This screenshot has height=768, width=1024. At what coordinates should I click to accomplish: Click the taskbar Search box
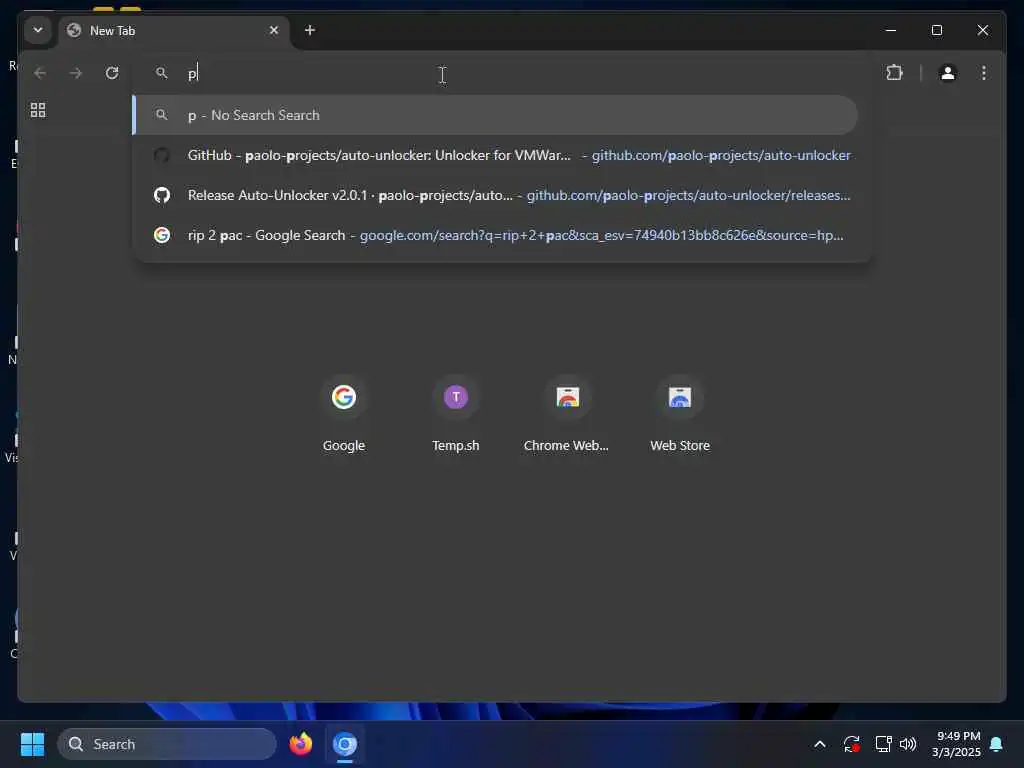pos(167,744)
